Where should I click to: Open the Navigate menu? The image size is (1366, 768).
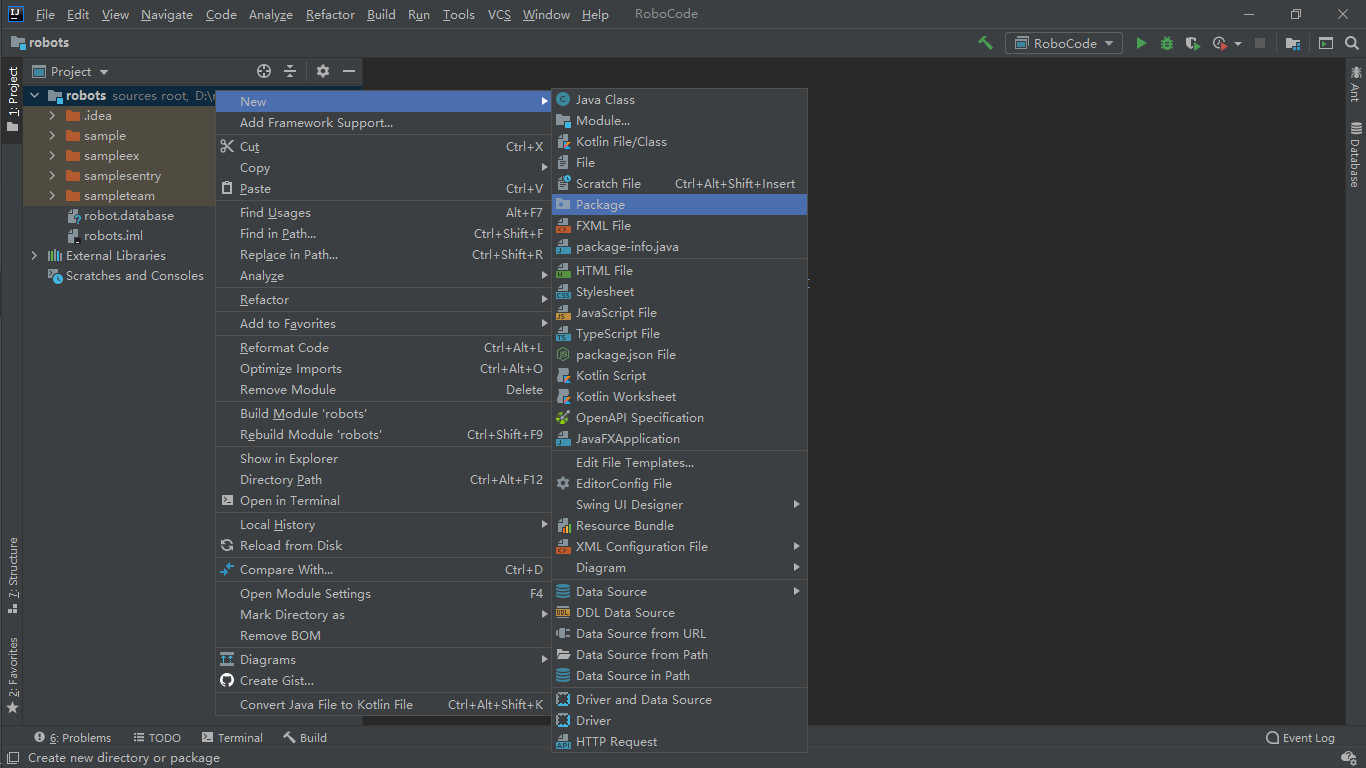click(167, 15)
